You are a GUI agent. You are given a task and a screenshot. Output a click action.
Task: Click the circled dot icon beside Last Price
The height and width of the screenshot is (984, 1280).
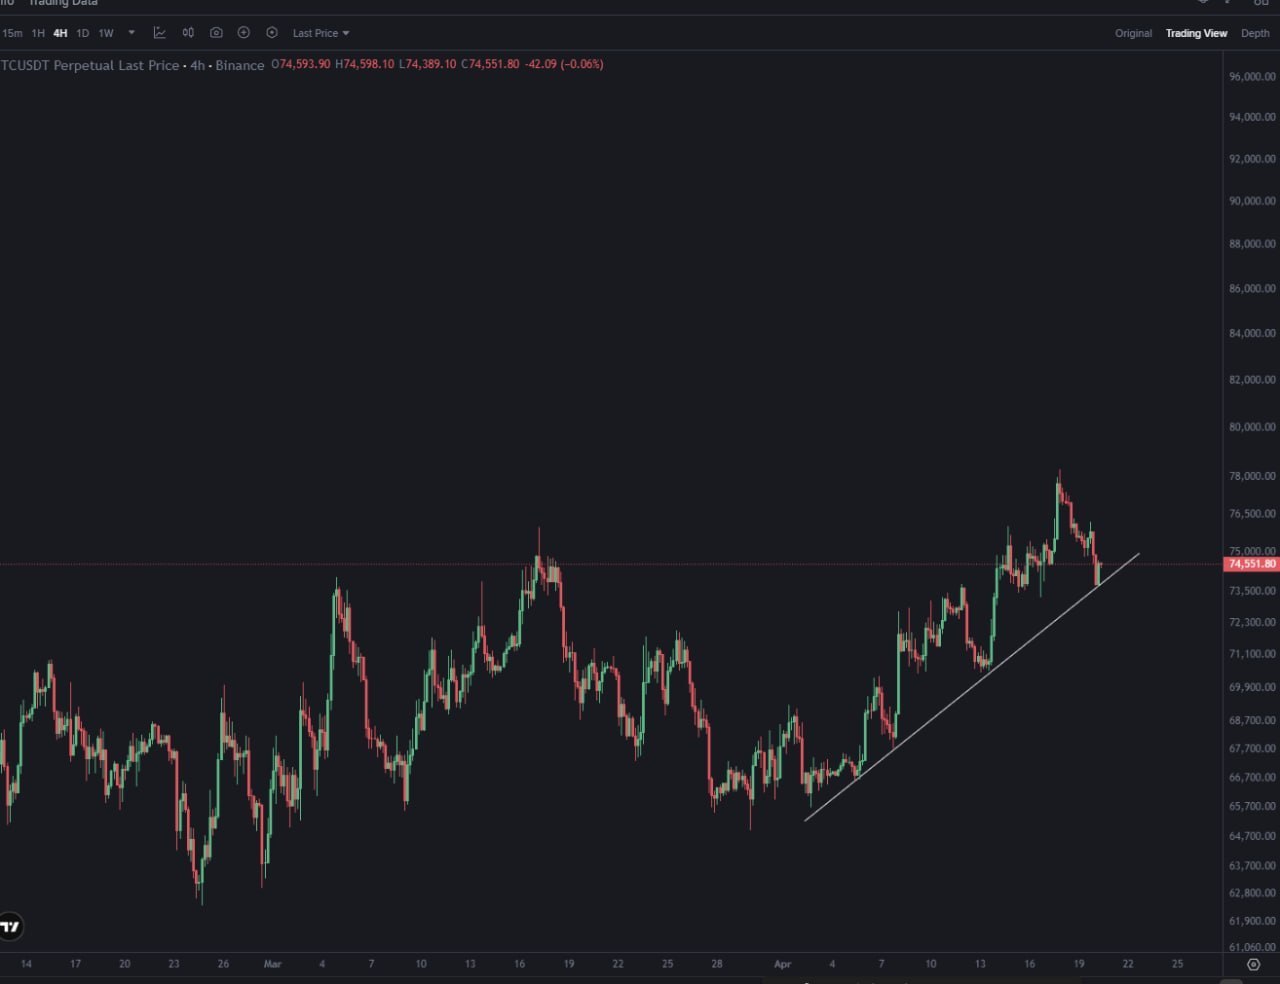click(x=272, y=33)
